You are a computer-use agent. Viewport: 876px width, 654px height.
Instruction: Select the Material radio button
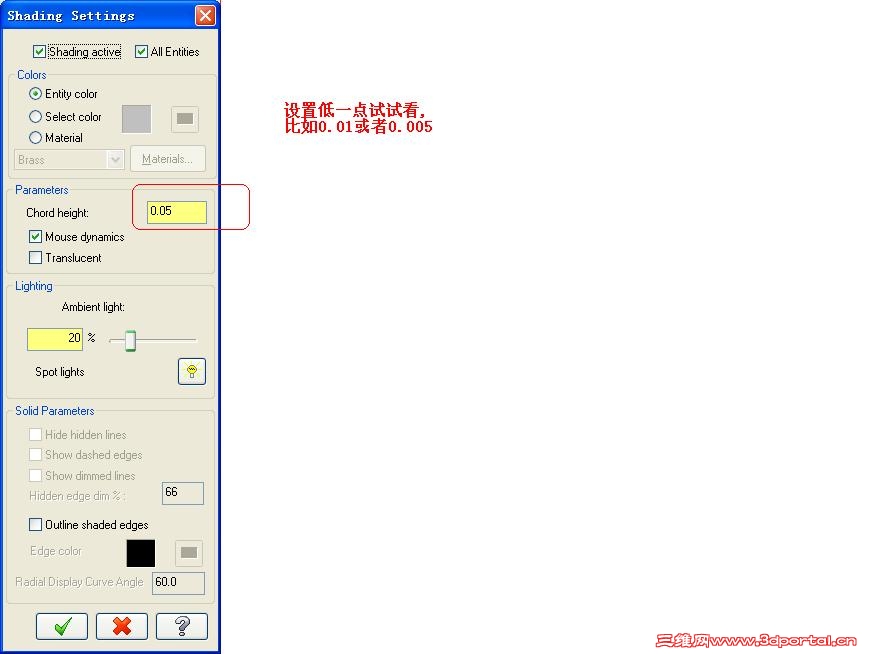click(x=35, y=137)
